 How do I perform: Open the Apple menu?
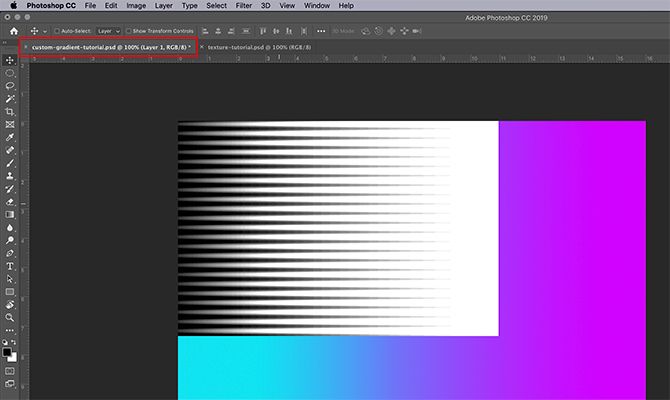pyautogui.click(x=14, y=6)
